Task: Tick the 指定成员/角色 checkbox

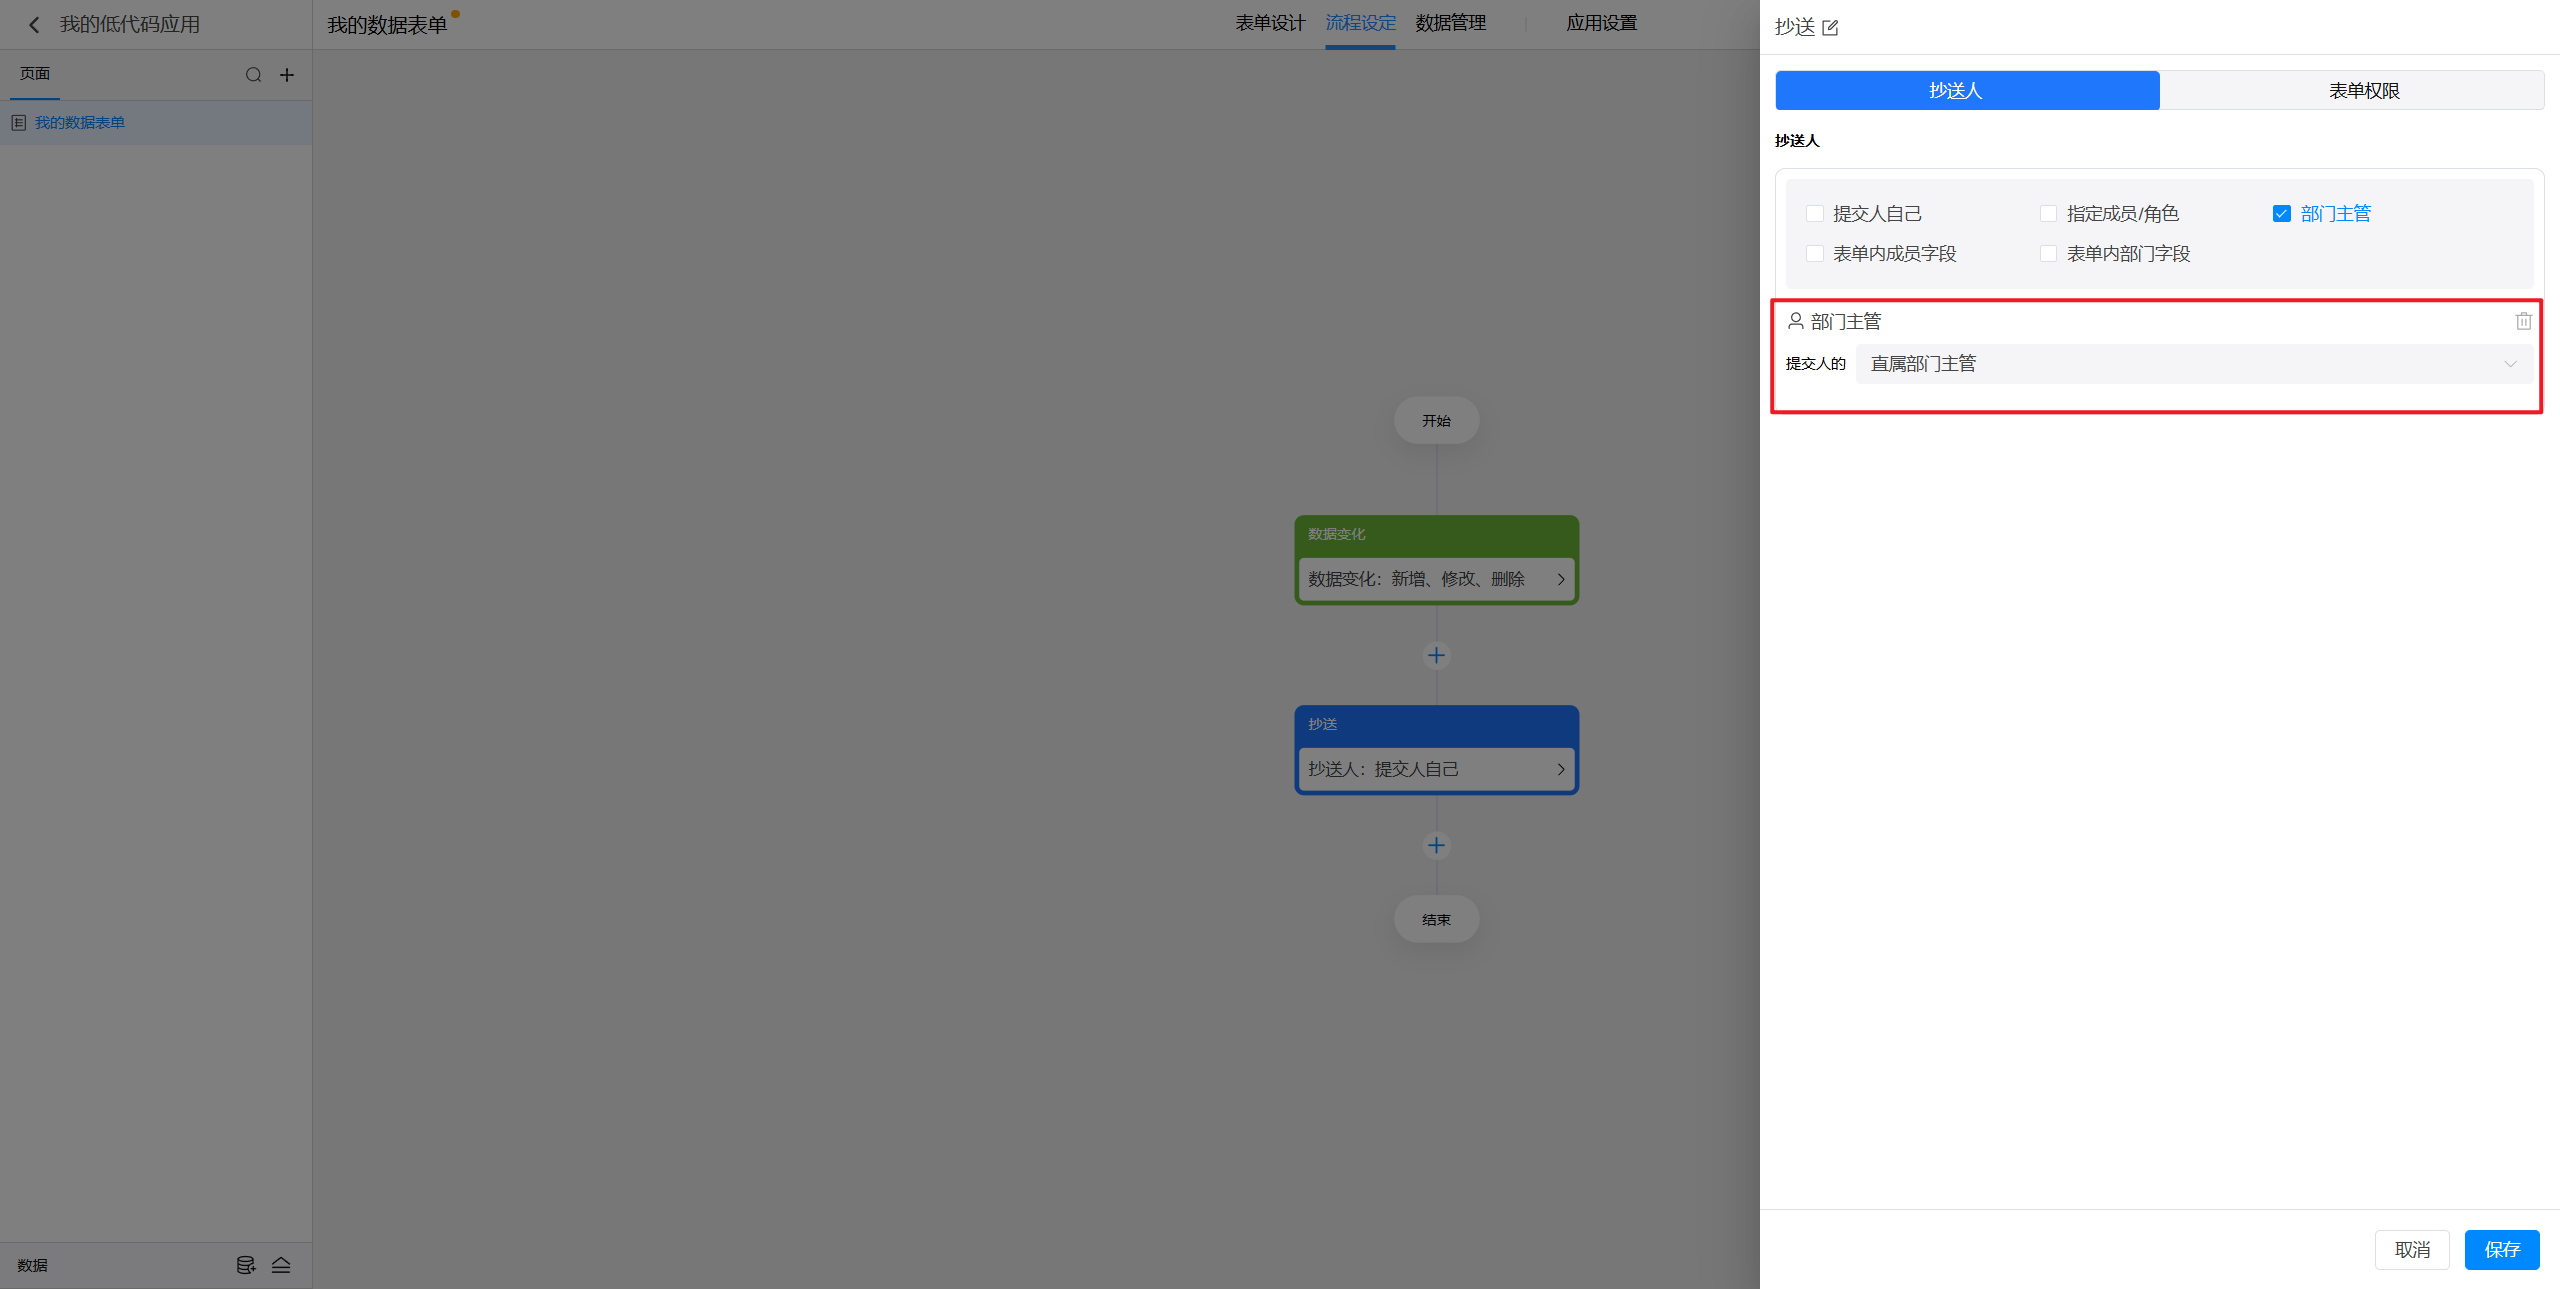Action: tap(2048, 214)
